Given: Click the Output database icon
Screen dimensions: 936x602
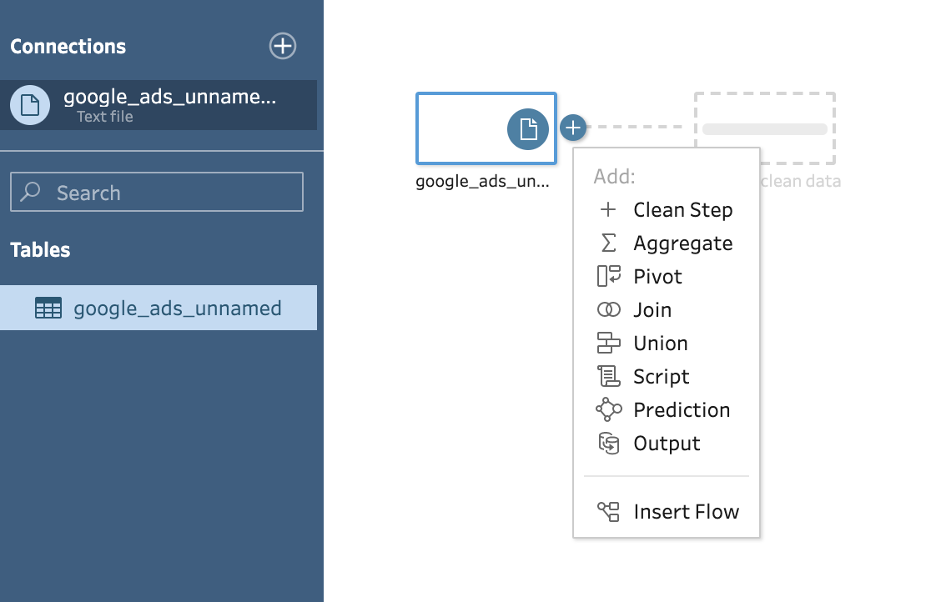Looking at the screenshot, I should (608, 443).
